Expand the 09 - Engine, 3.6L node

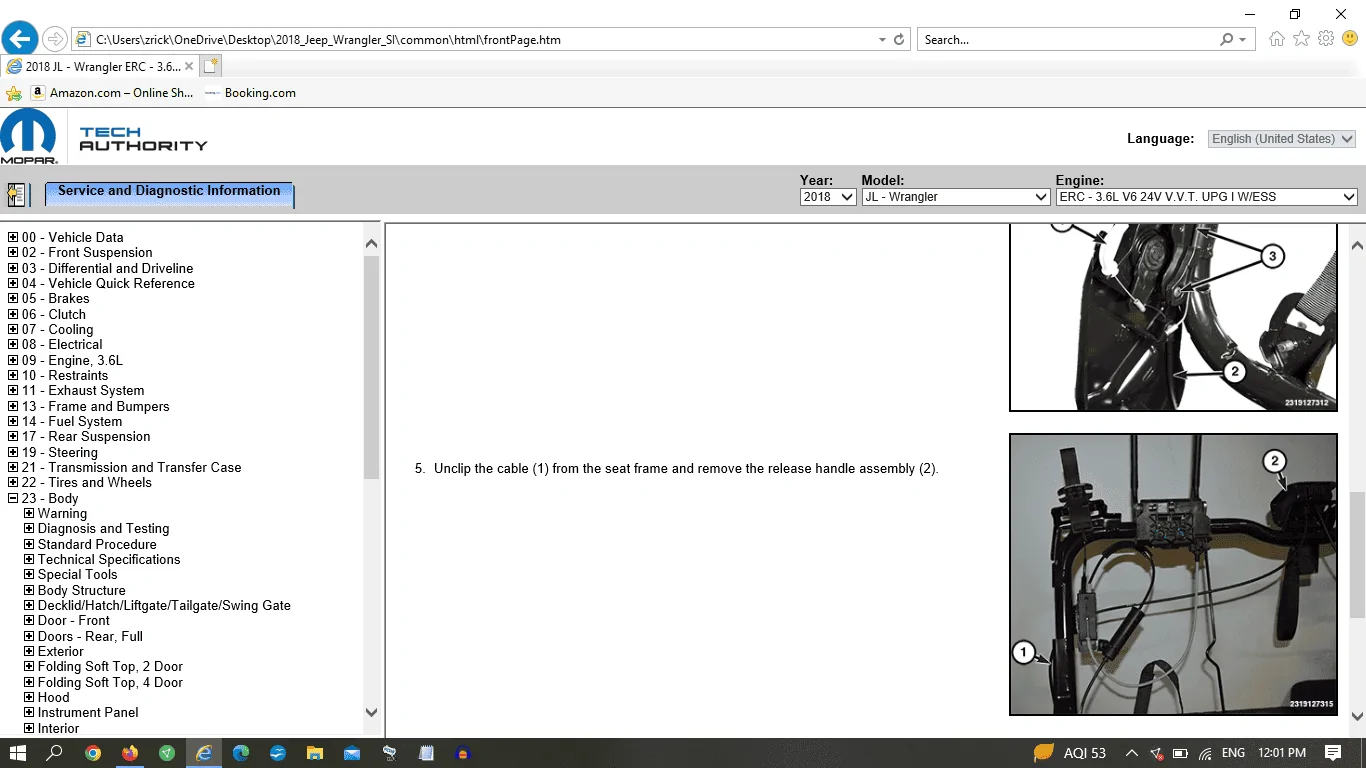coord(13,360)
